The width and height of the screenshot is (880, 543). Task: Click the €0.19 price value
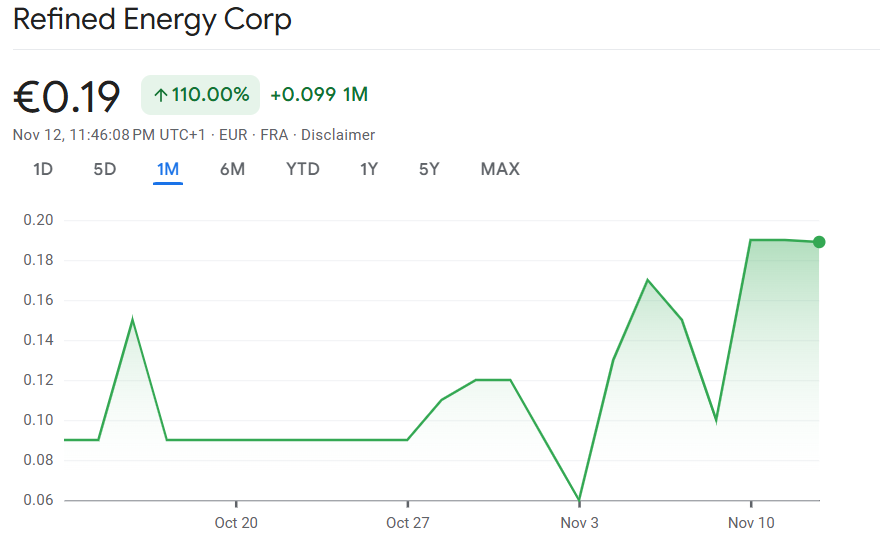coord(67,96)
